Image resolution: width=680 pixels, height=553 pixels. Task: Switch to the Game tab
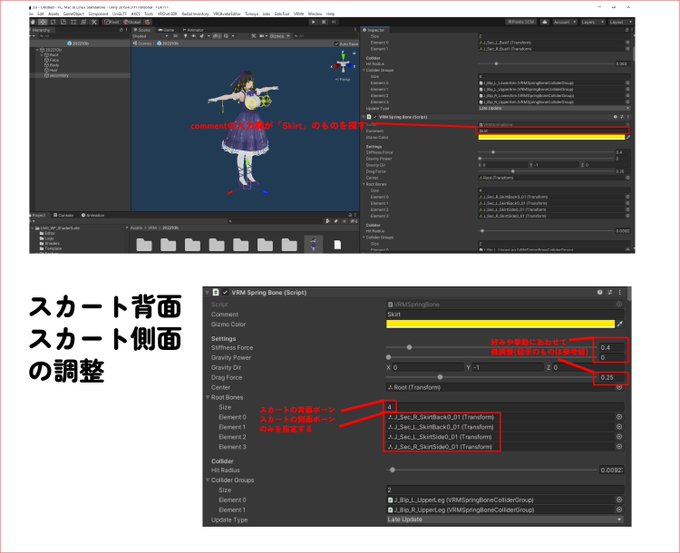pos(166,30)
